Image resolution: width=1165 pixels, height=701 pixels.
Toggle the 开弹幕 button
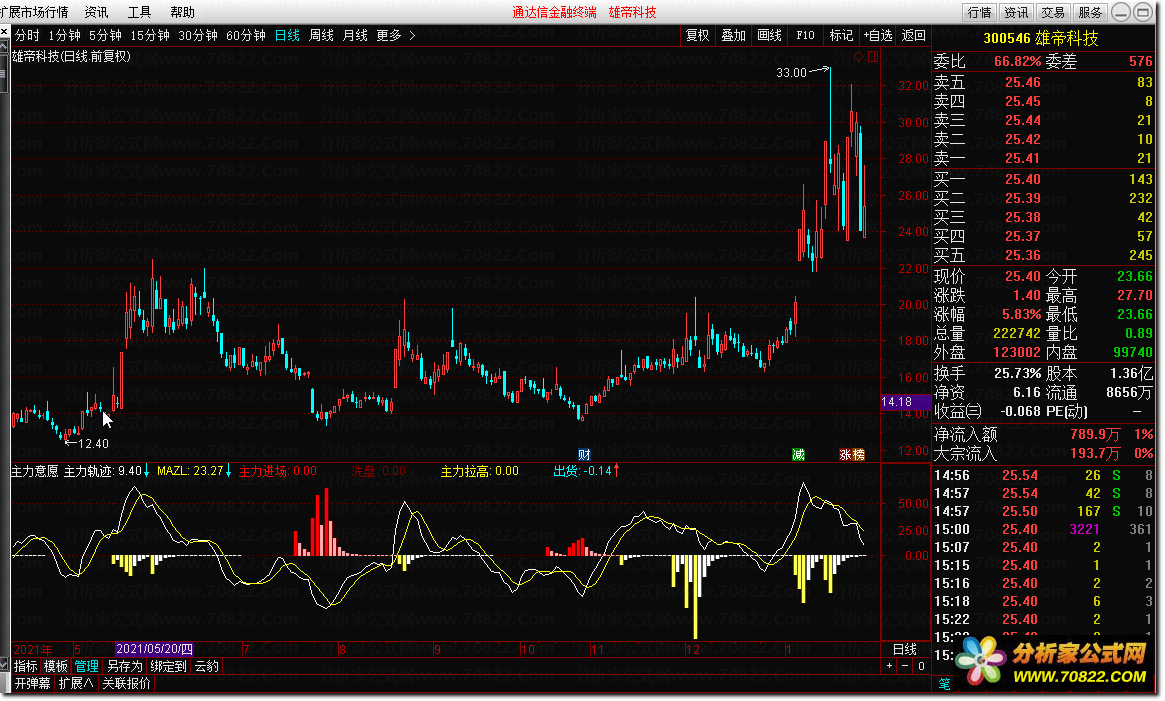[33, 683]
